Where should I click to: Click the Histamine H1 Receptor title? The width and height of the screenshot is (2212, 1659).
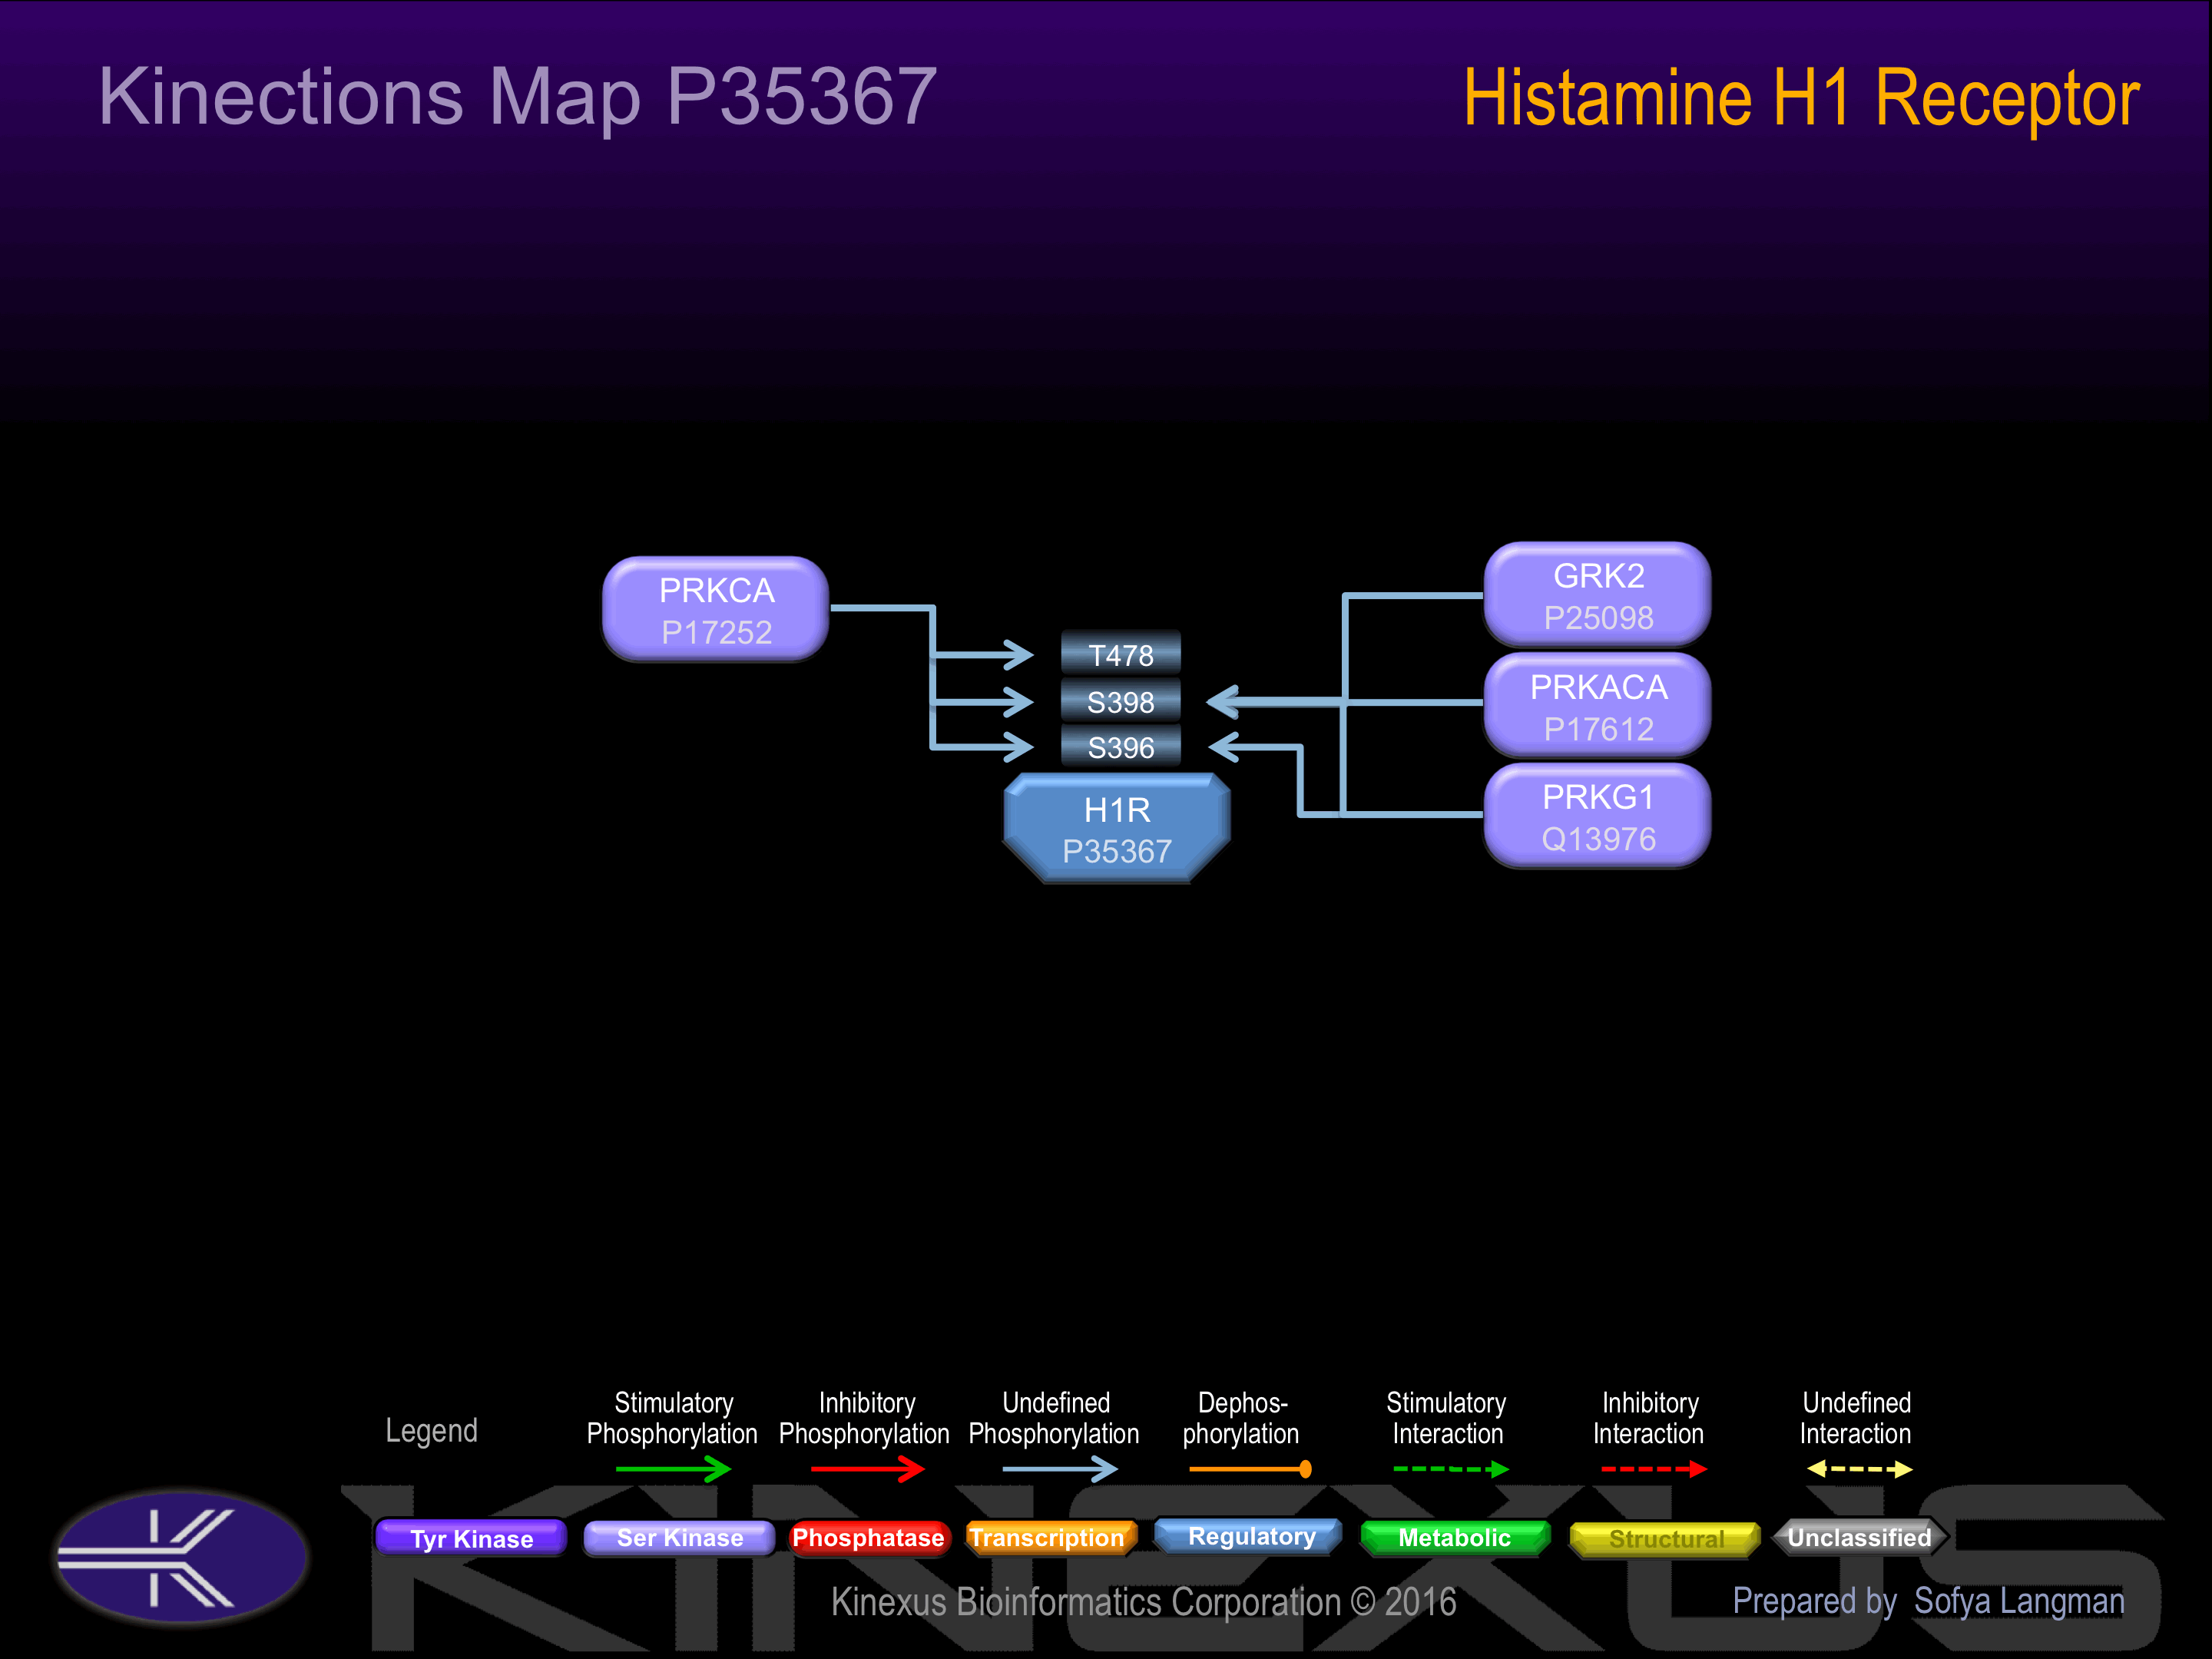tap(1801, 98)
